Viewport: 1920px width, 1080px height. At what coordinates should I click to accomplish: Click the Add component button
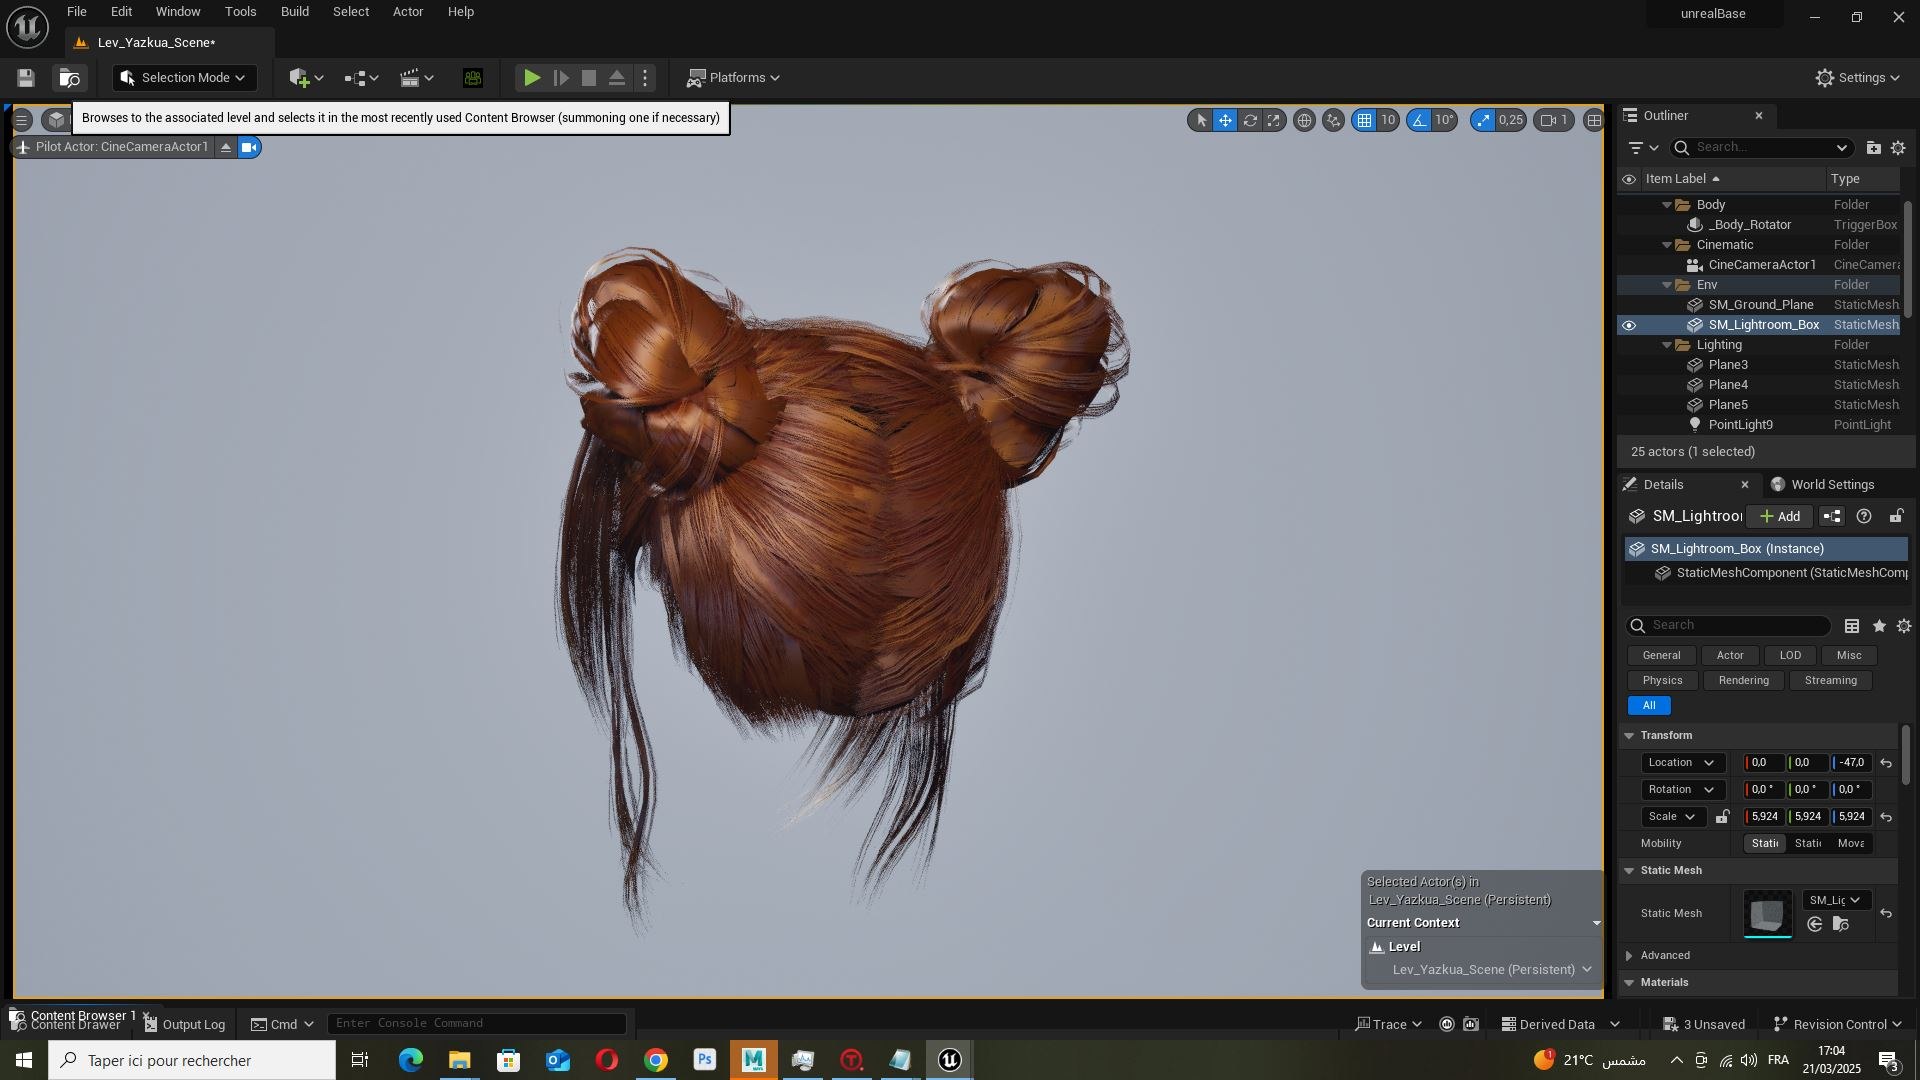pos(1780,517)
